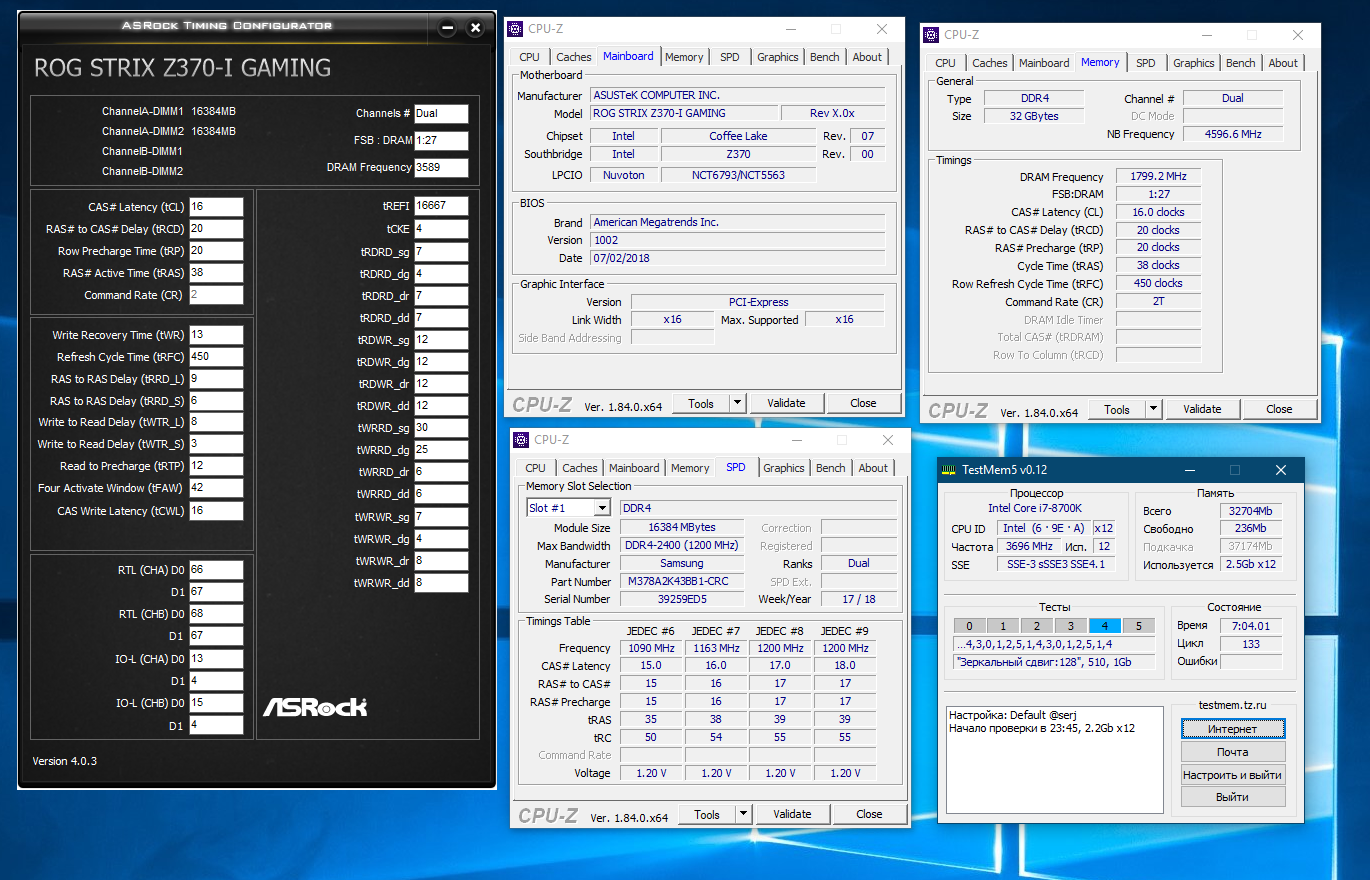
Task: Click the Close button in the Memory CPU-Z window
Action: pos(1279,409)
